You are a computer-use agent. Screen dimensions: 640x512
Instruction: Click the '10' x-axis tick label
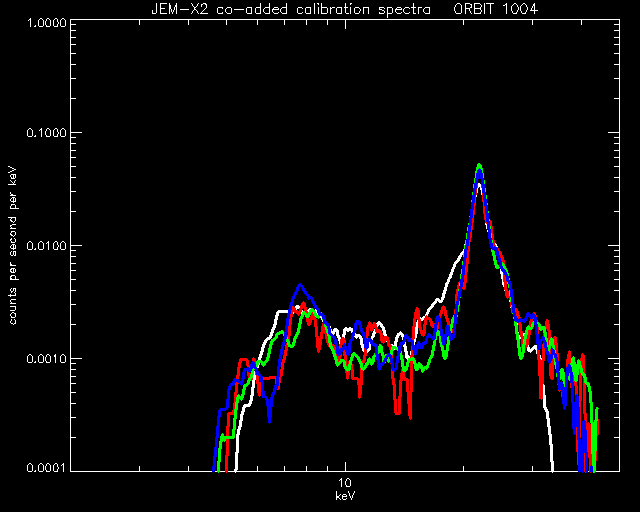[x=345, y=483]
